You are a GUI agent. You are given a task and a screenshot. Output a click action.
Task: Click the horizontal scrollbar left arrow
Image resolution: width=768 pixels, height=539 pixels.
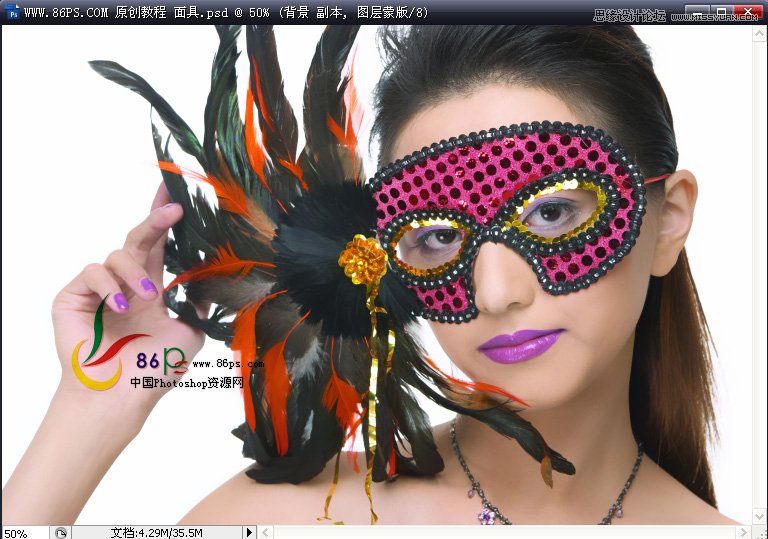265,532
